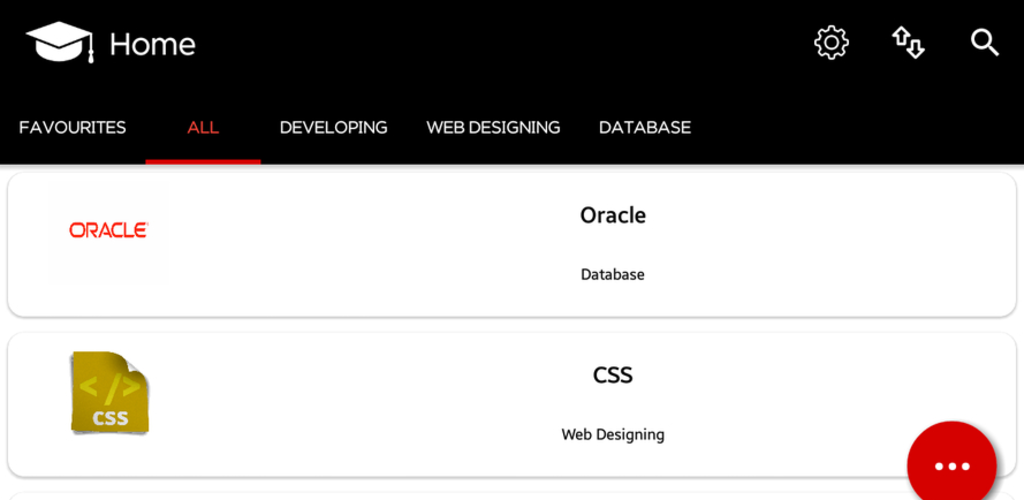Tap the CSS file icon thumbnail
The width and height of the screenshot is (1024, 500).
[109, 392]
